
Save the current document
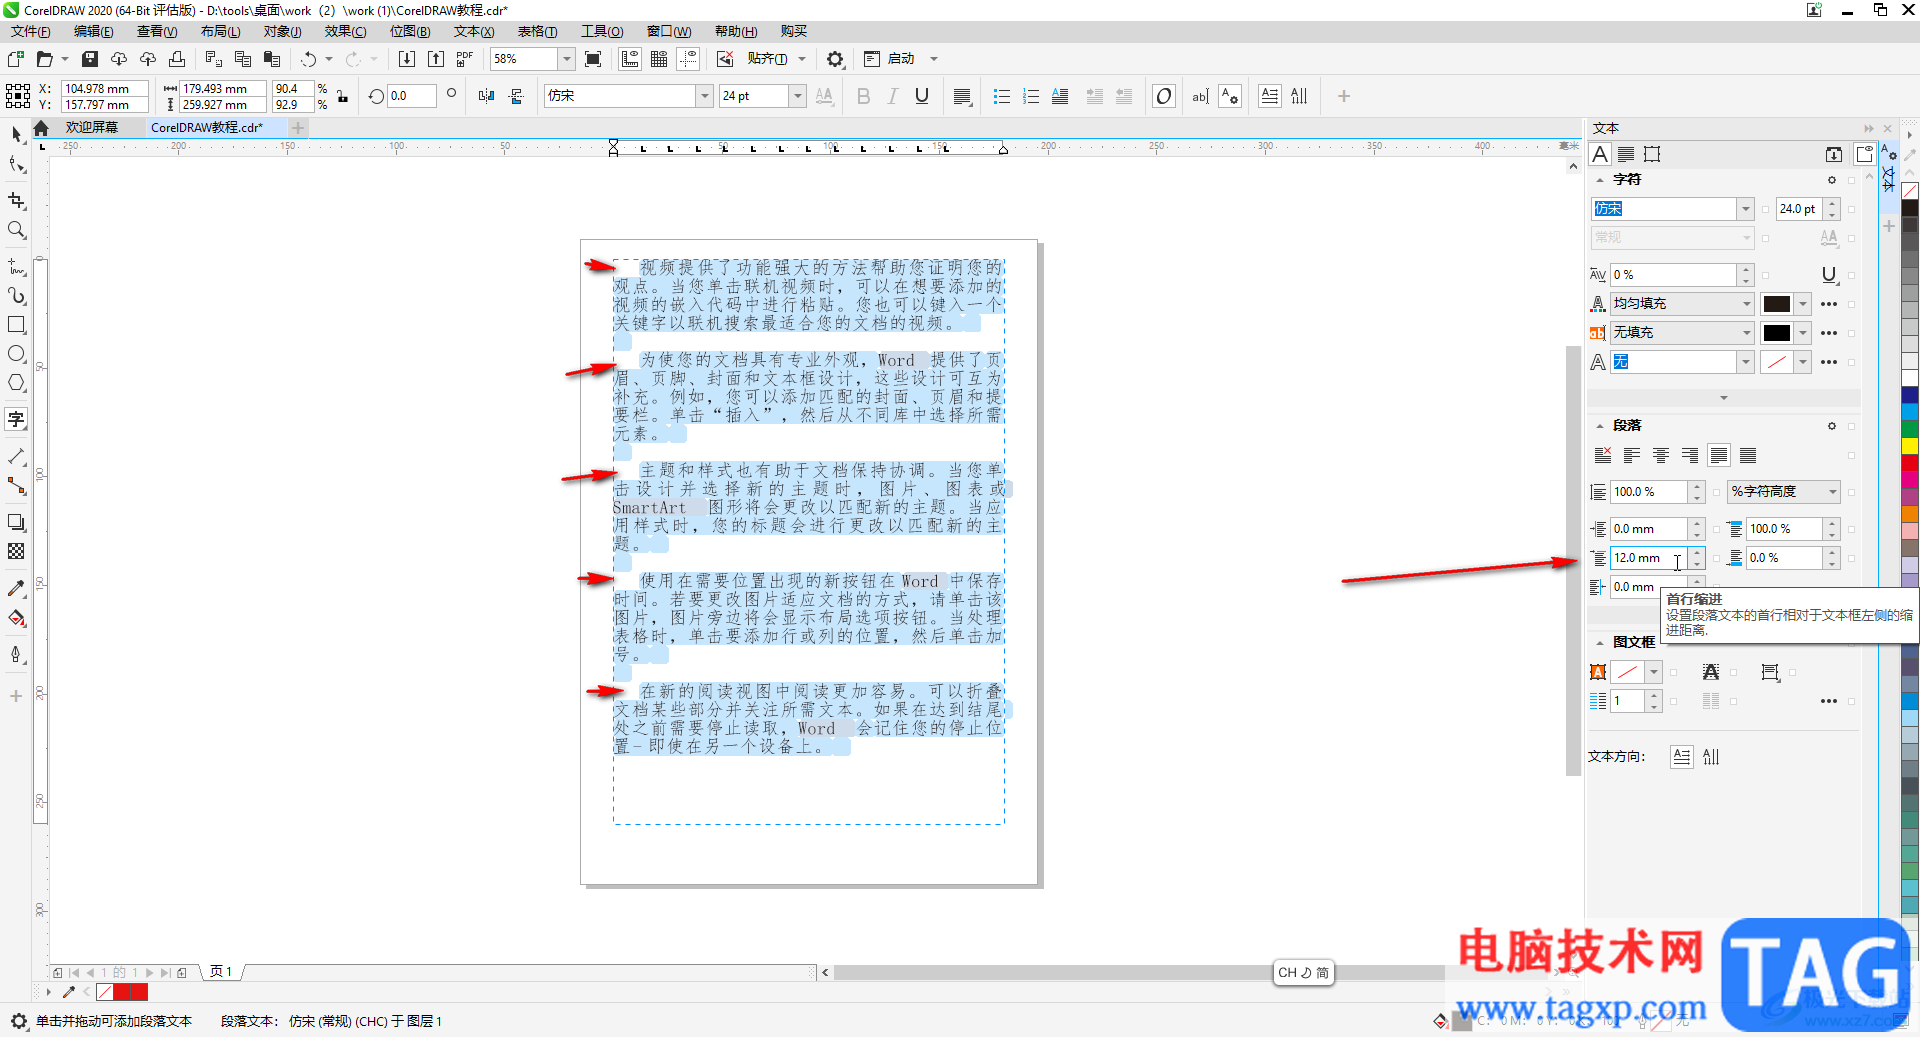pyautogui.click(x=90, y=59)
